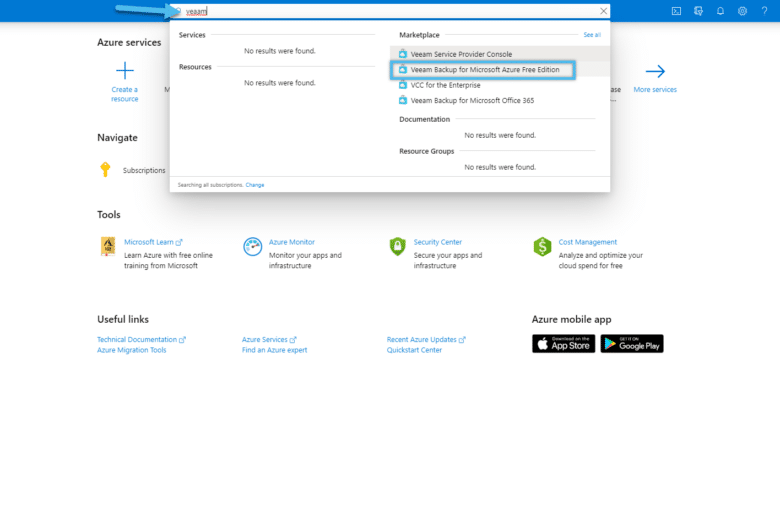Click Change subscriptions link
This screenshot has height=516, width=780.
(x=255, y=185)
